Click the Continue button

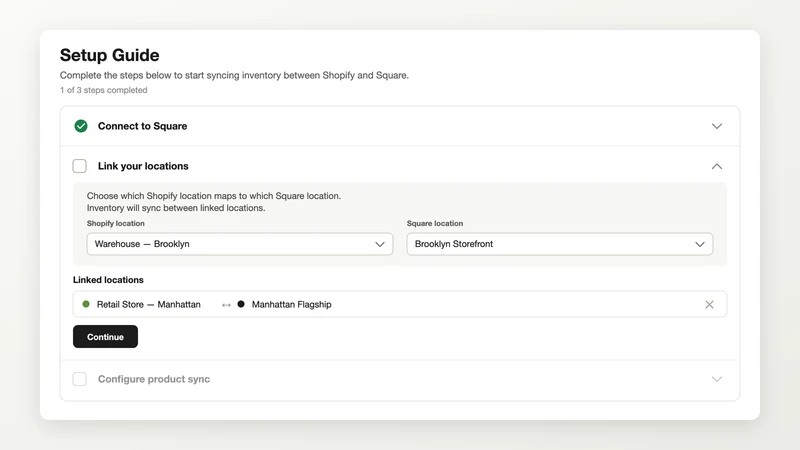coord(105,337)
